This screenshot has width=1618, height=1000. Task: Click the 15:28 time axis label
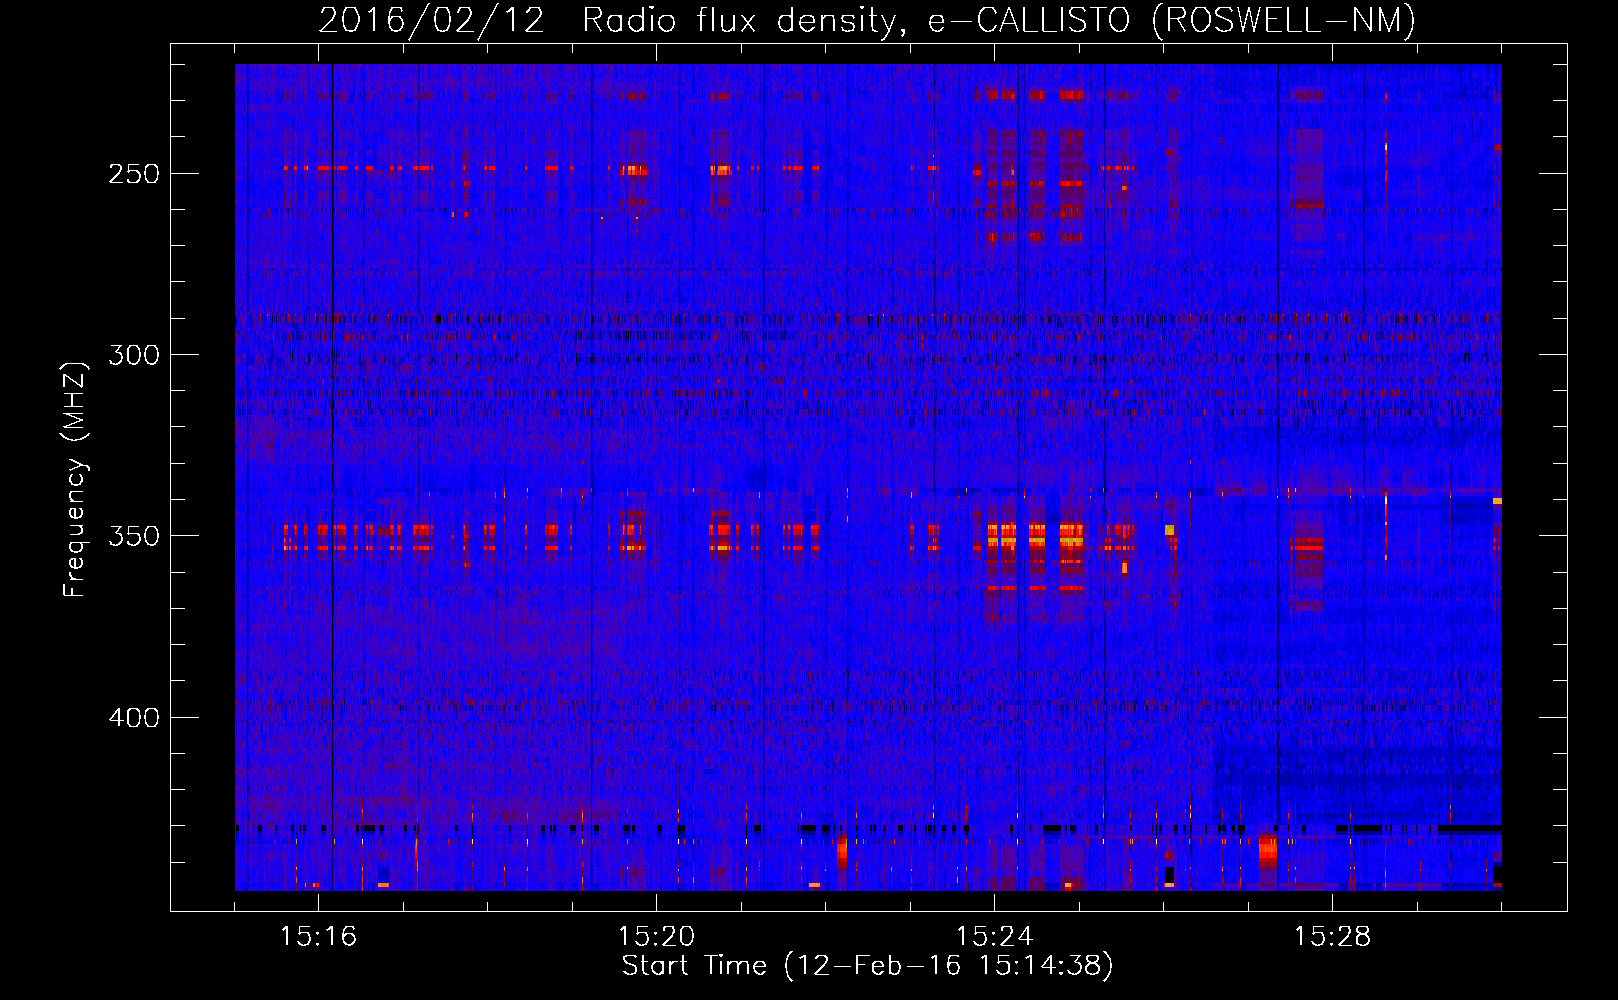pos(1332,936)
